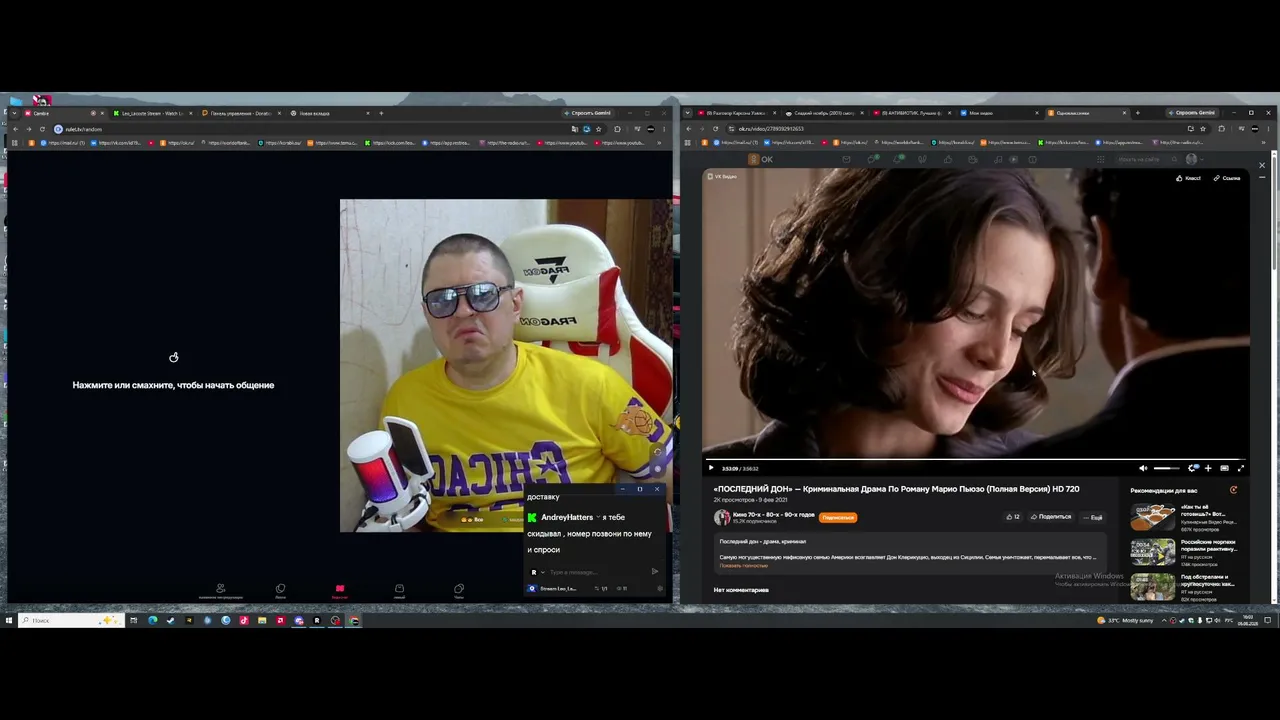Image resolution: width=1280 pixels, height=720 pixels.
Task: Switch to the Одноклассники browser tab
Action: coord(1087,113)
